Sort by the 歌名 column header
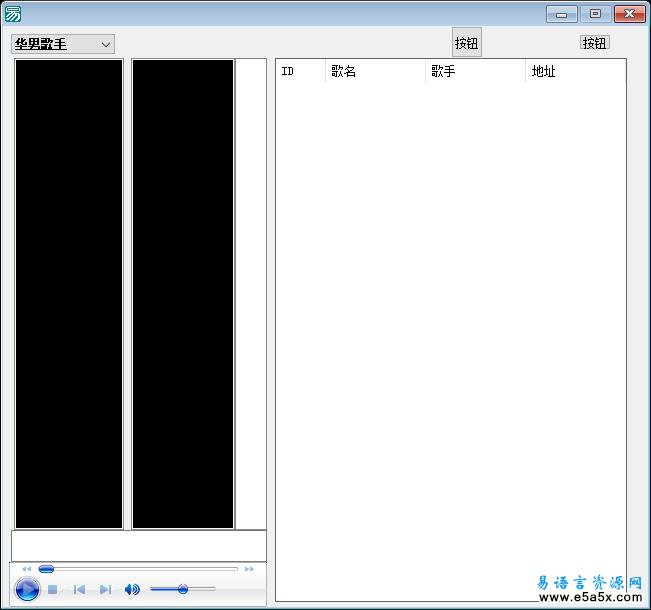The image size is (651, 610). click(x=375, y=71)
